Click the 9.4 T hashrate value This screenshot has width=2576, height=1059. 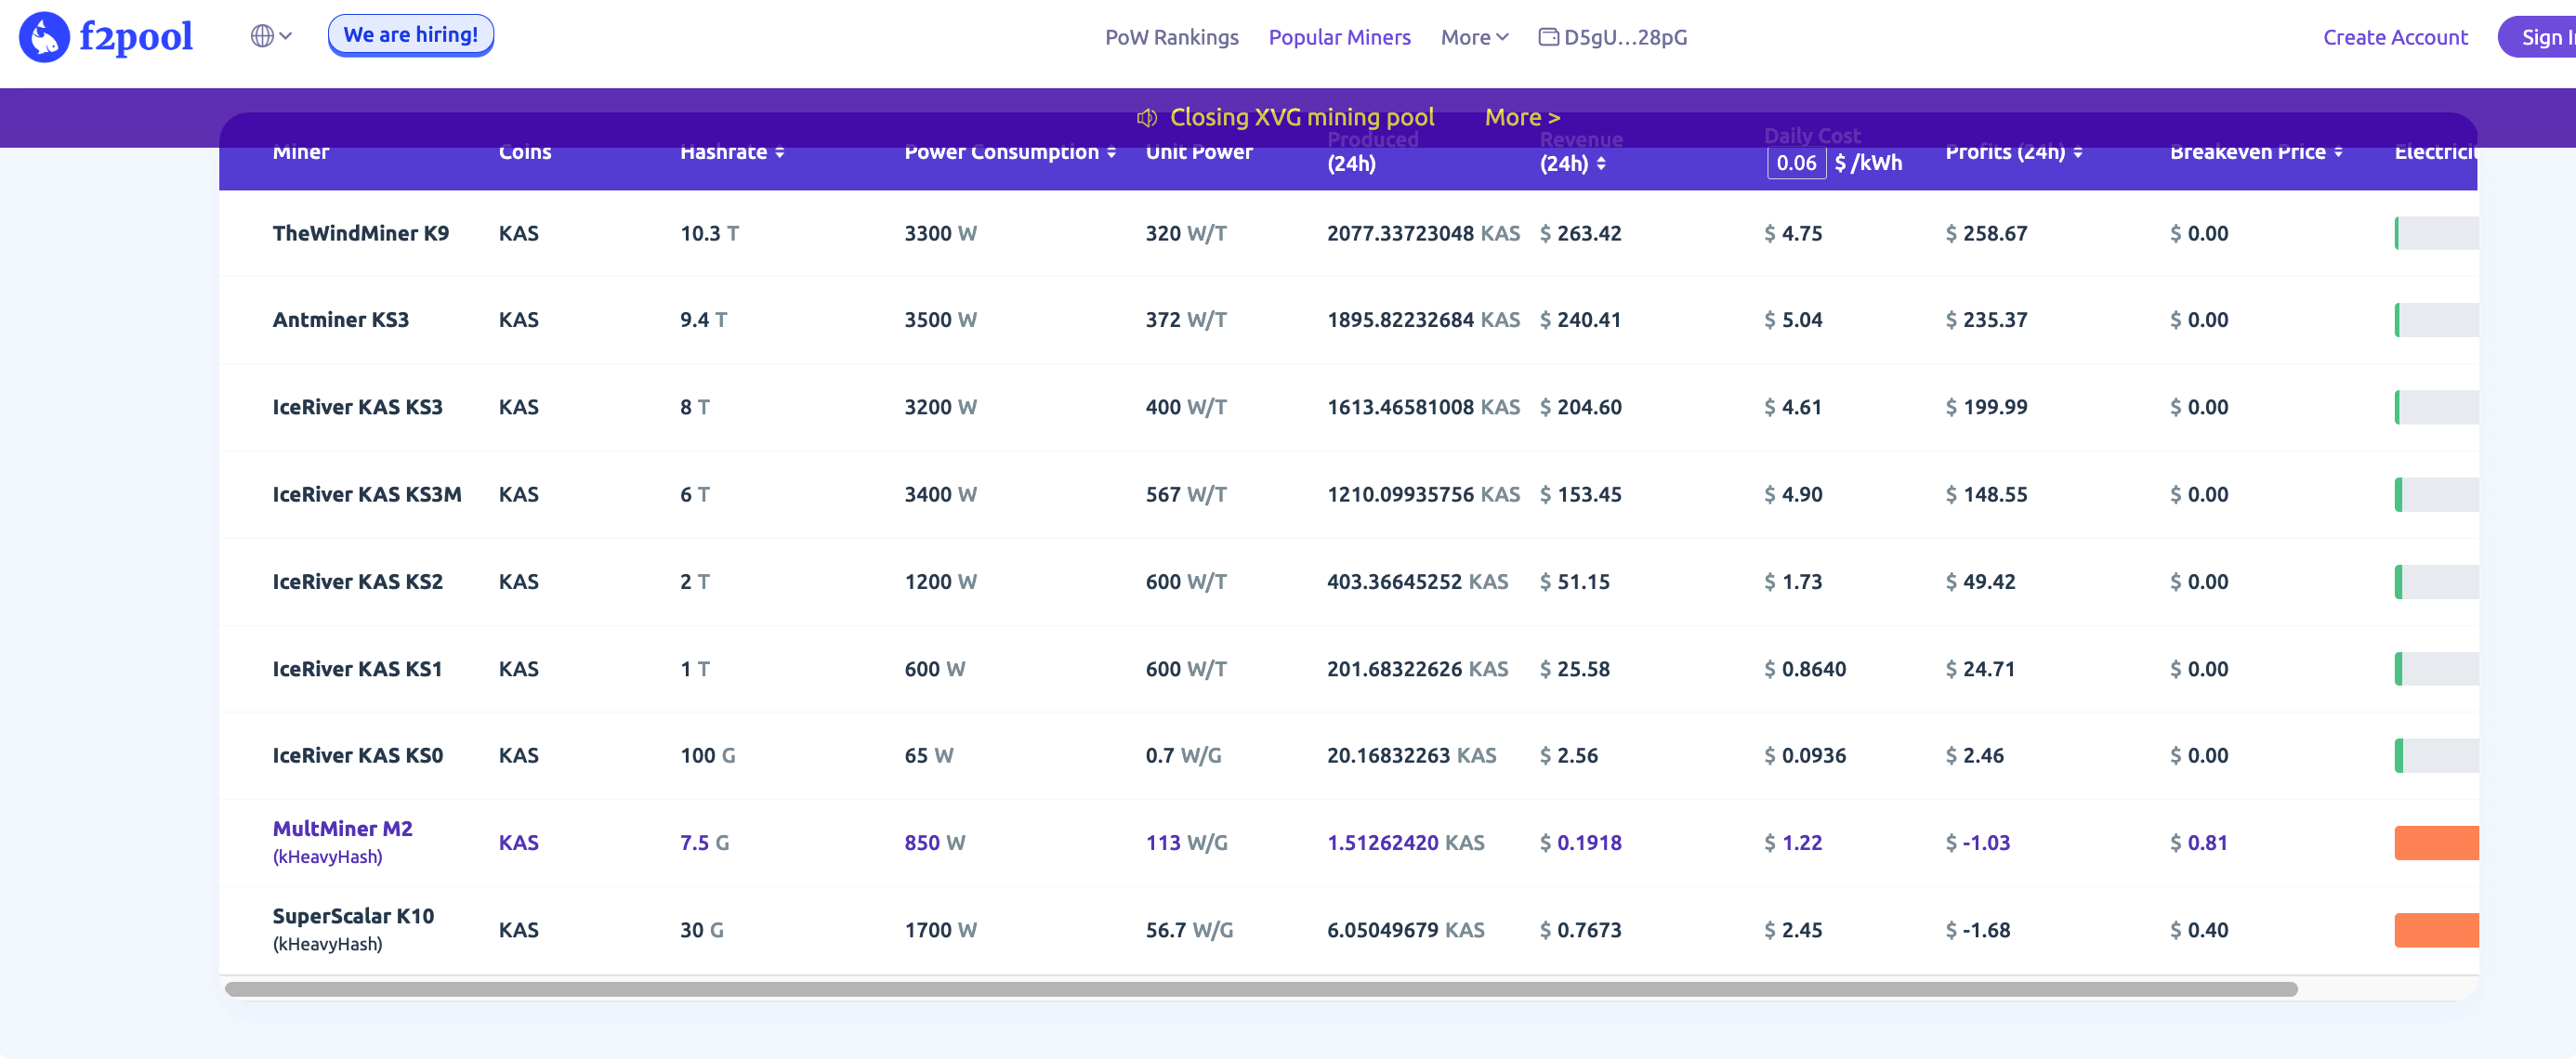click(x=703, y=320)
